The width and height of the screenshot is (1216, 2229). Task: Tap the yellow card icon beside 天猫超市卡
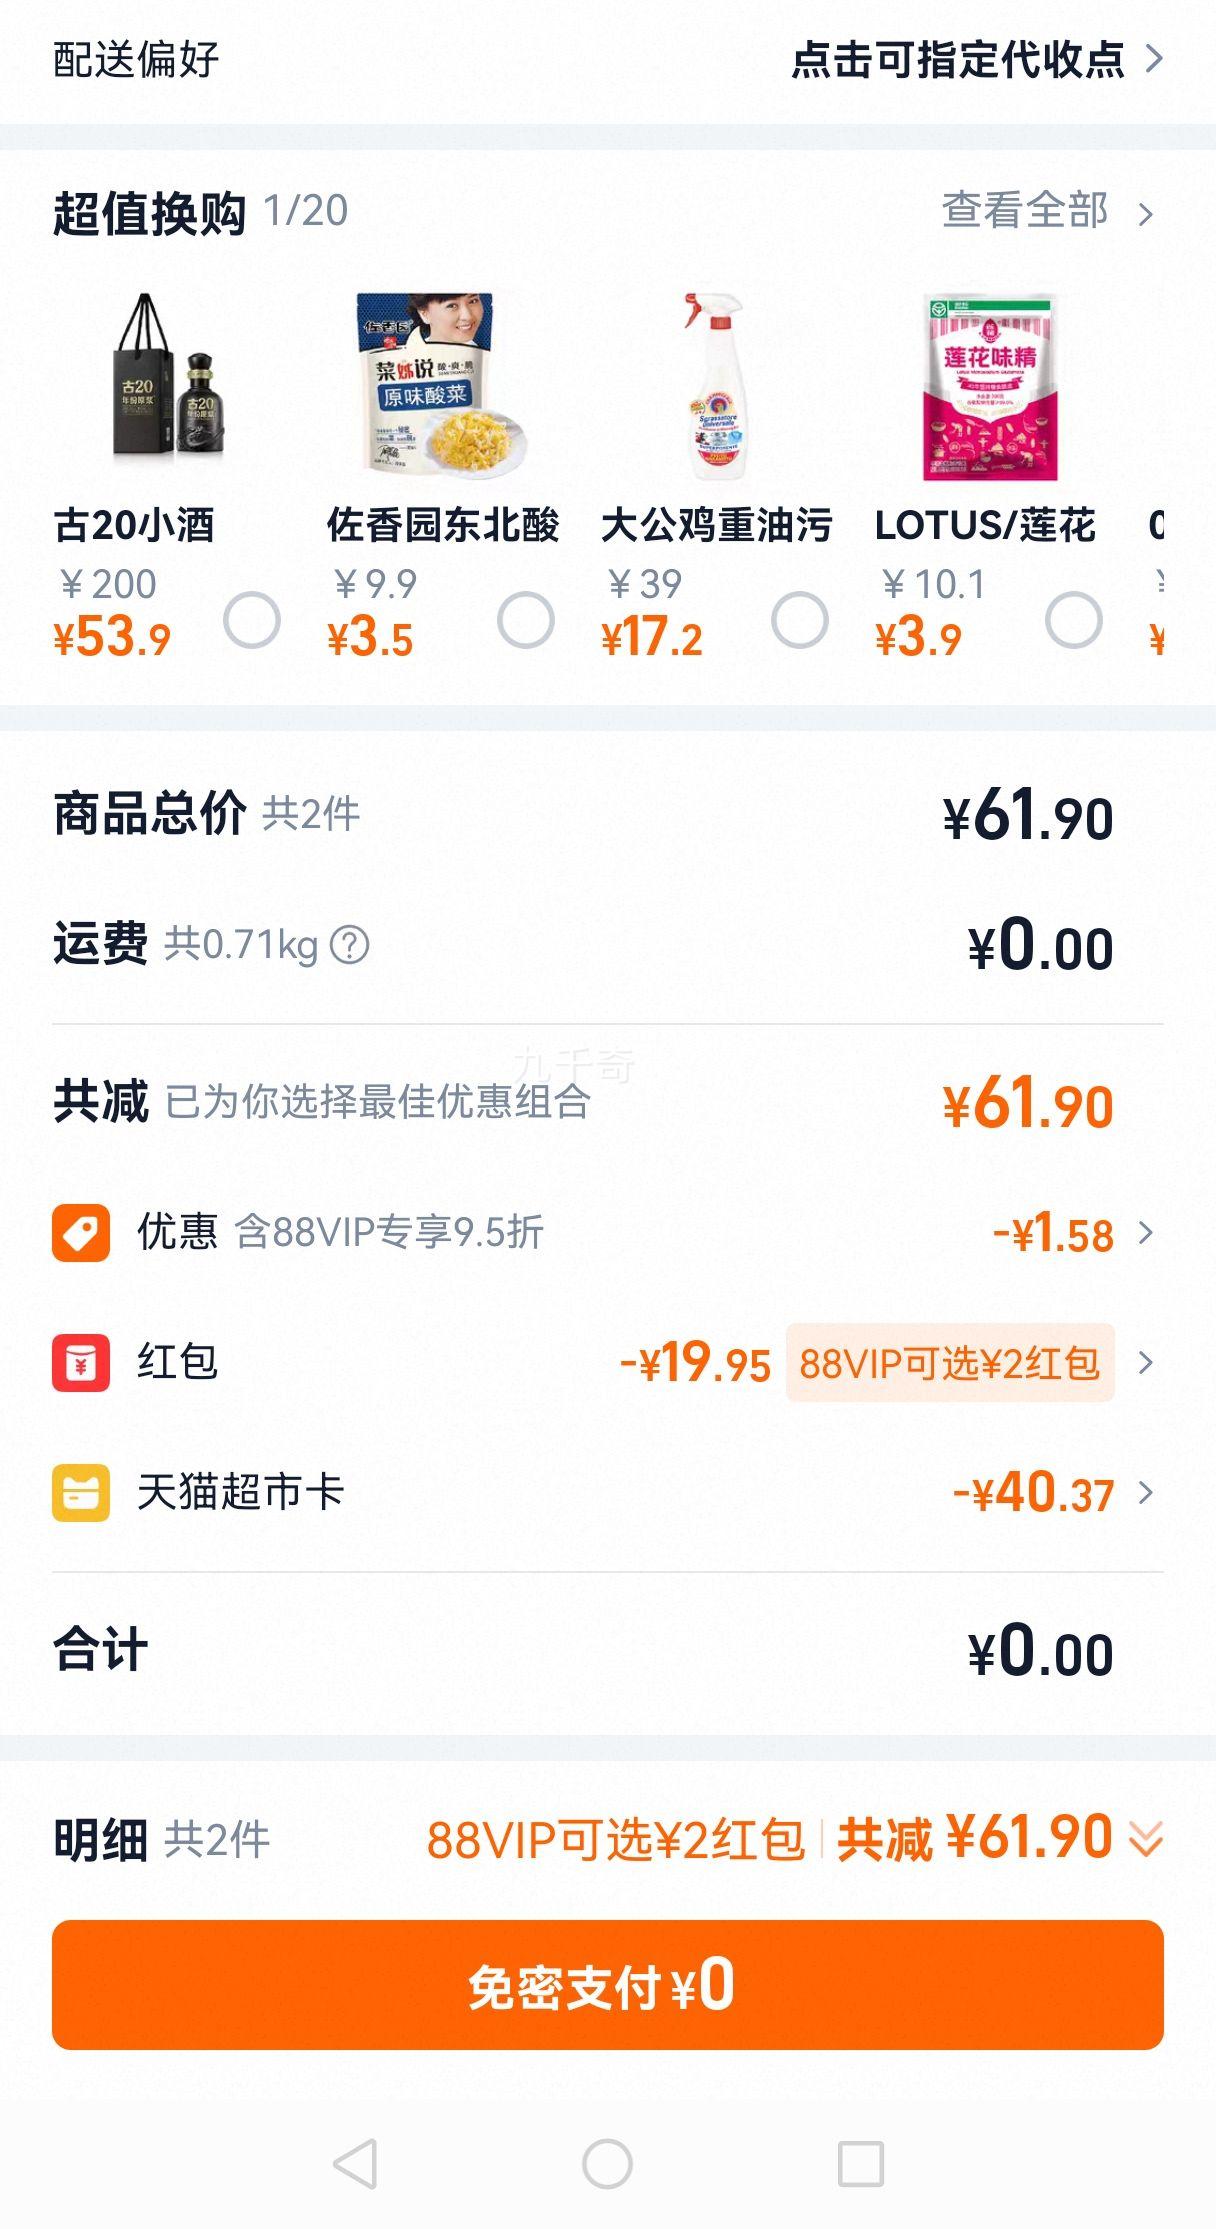[x=81, y=1492]
